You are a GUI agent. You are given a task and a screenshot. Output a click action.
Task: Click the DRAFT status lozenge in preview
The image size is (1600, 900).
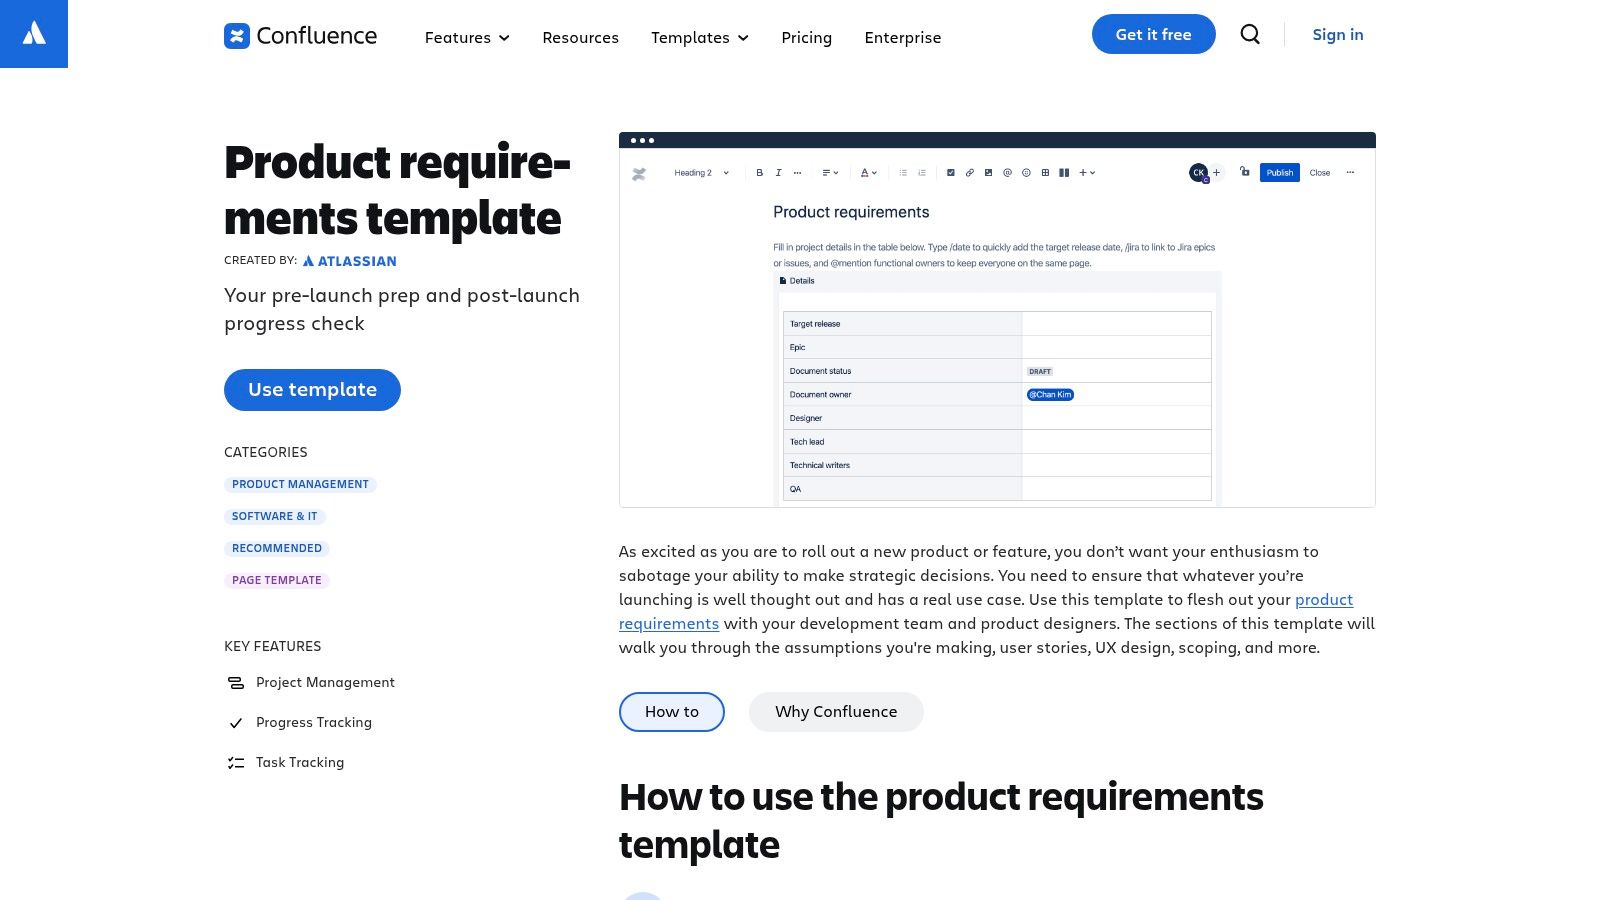[1040, 371]
